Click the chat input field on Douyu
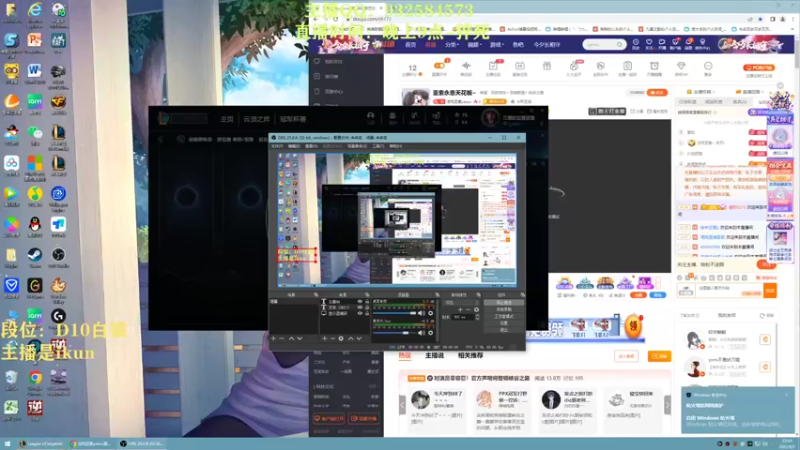Image resolution: width=800 pixels, height=450 pixels. point(729,290)
